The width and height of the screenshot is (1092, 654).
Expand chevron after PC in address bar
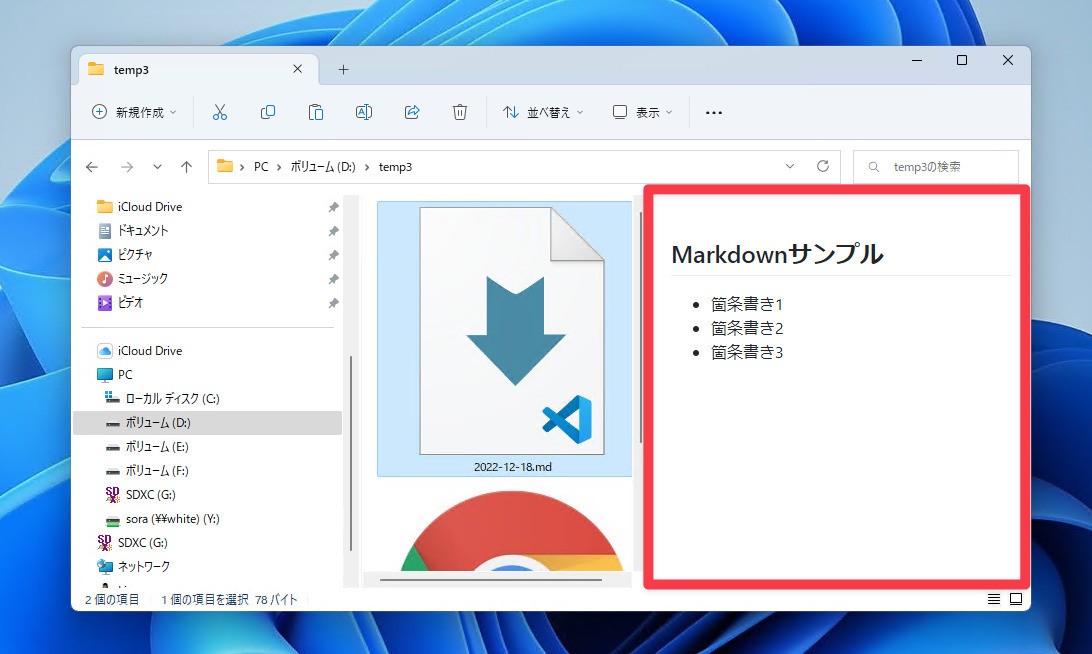[279, 167]
